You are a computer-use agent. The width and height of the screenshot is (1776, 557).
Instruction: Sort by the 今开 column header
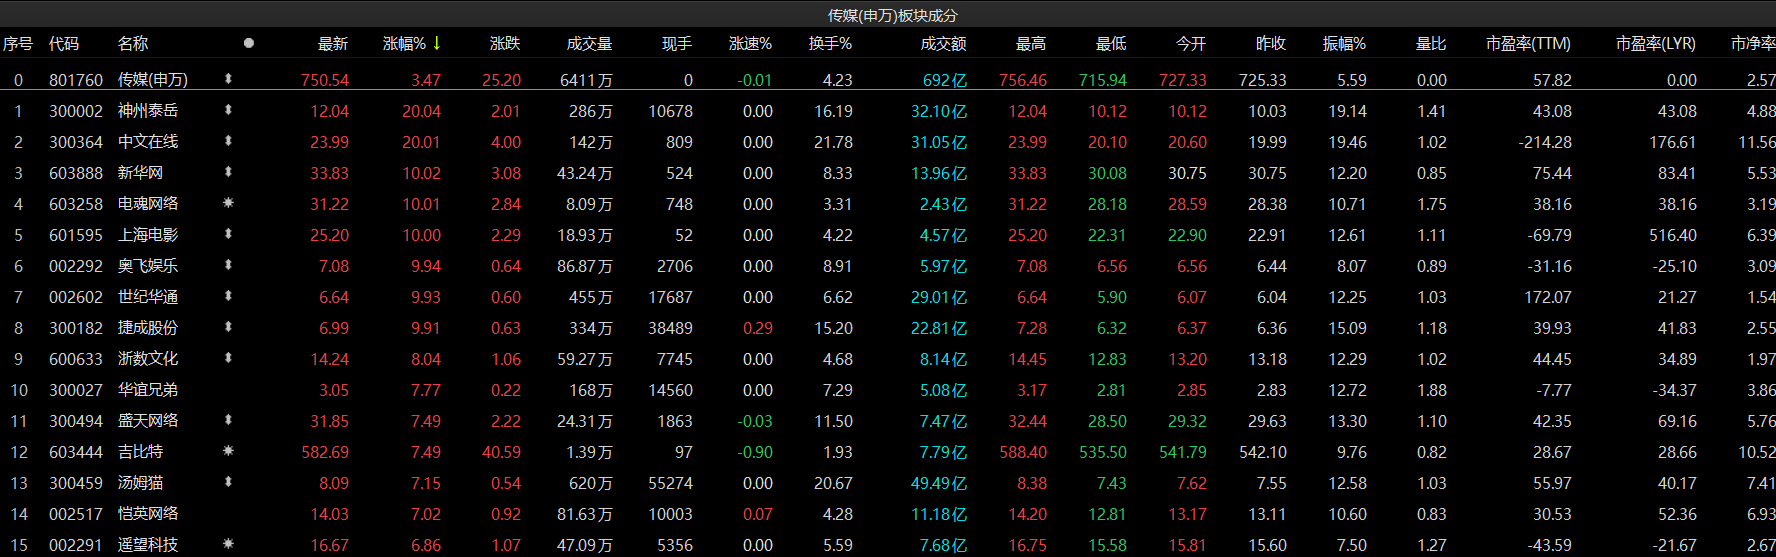pos(1191,44)
